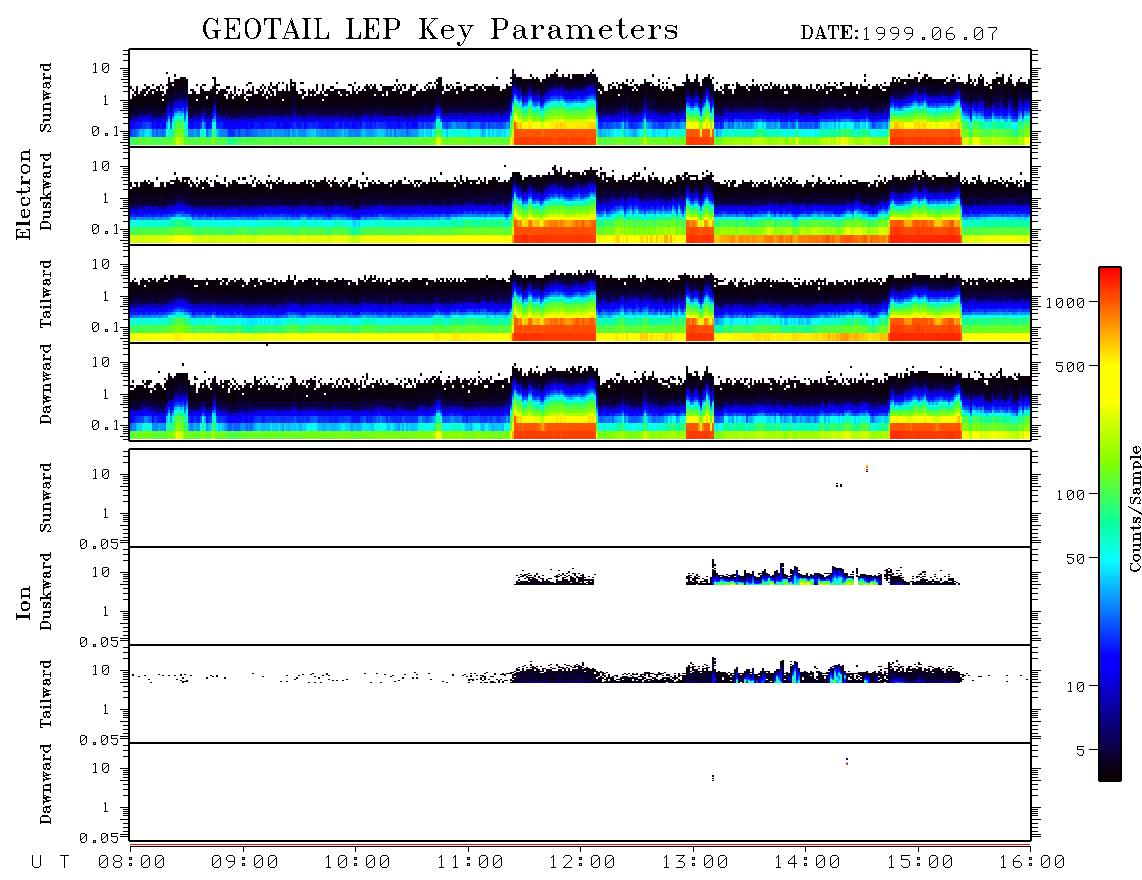This screenshot has width=1142, height=880.
Task: Click the "500" color scale value
Action: 1070,366
